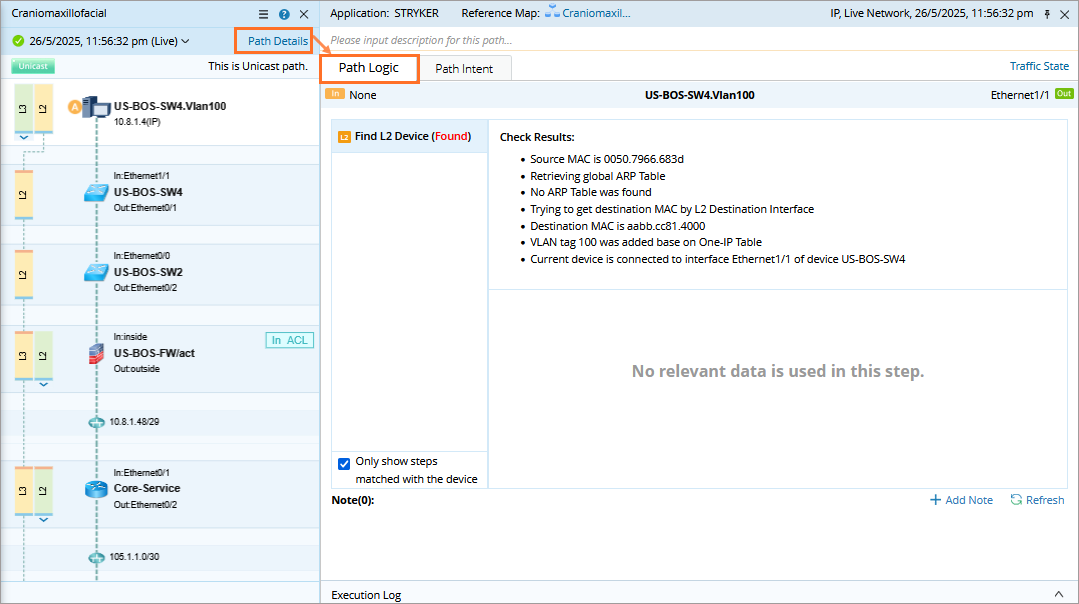Click the Add Note button

(961, 500)
